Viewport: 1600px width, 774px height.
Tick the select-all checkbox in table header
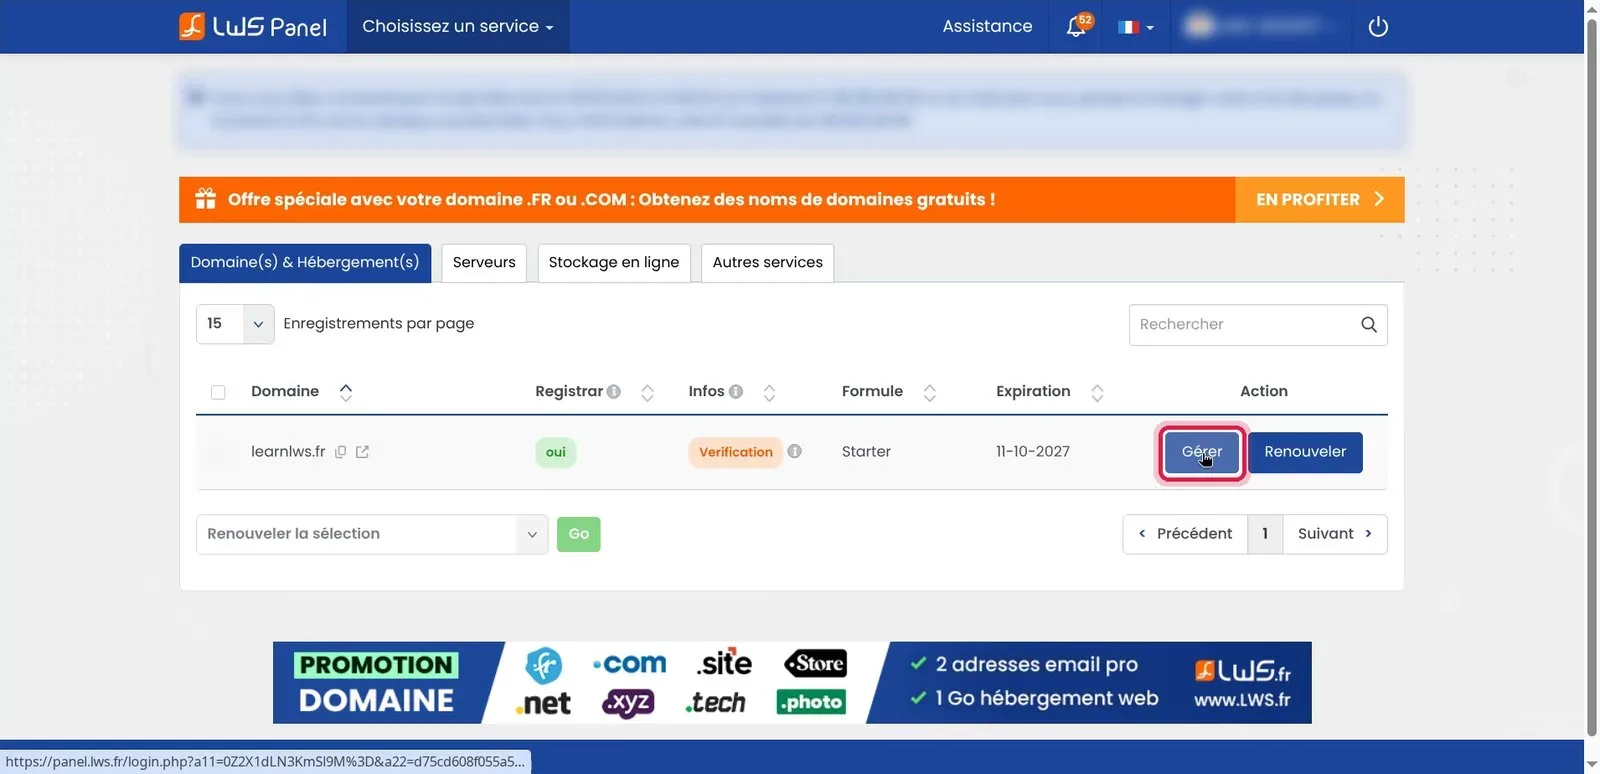218,392
